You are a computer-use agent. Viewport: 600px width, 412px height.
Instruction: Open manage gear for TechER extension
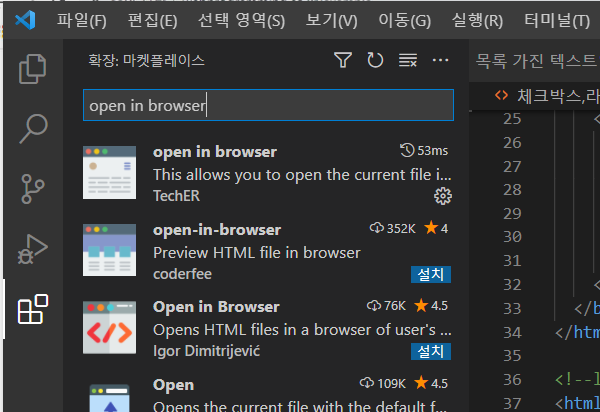(x=443, y=196)
